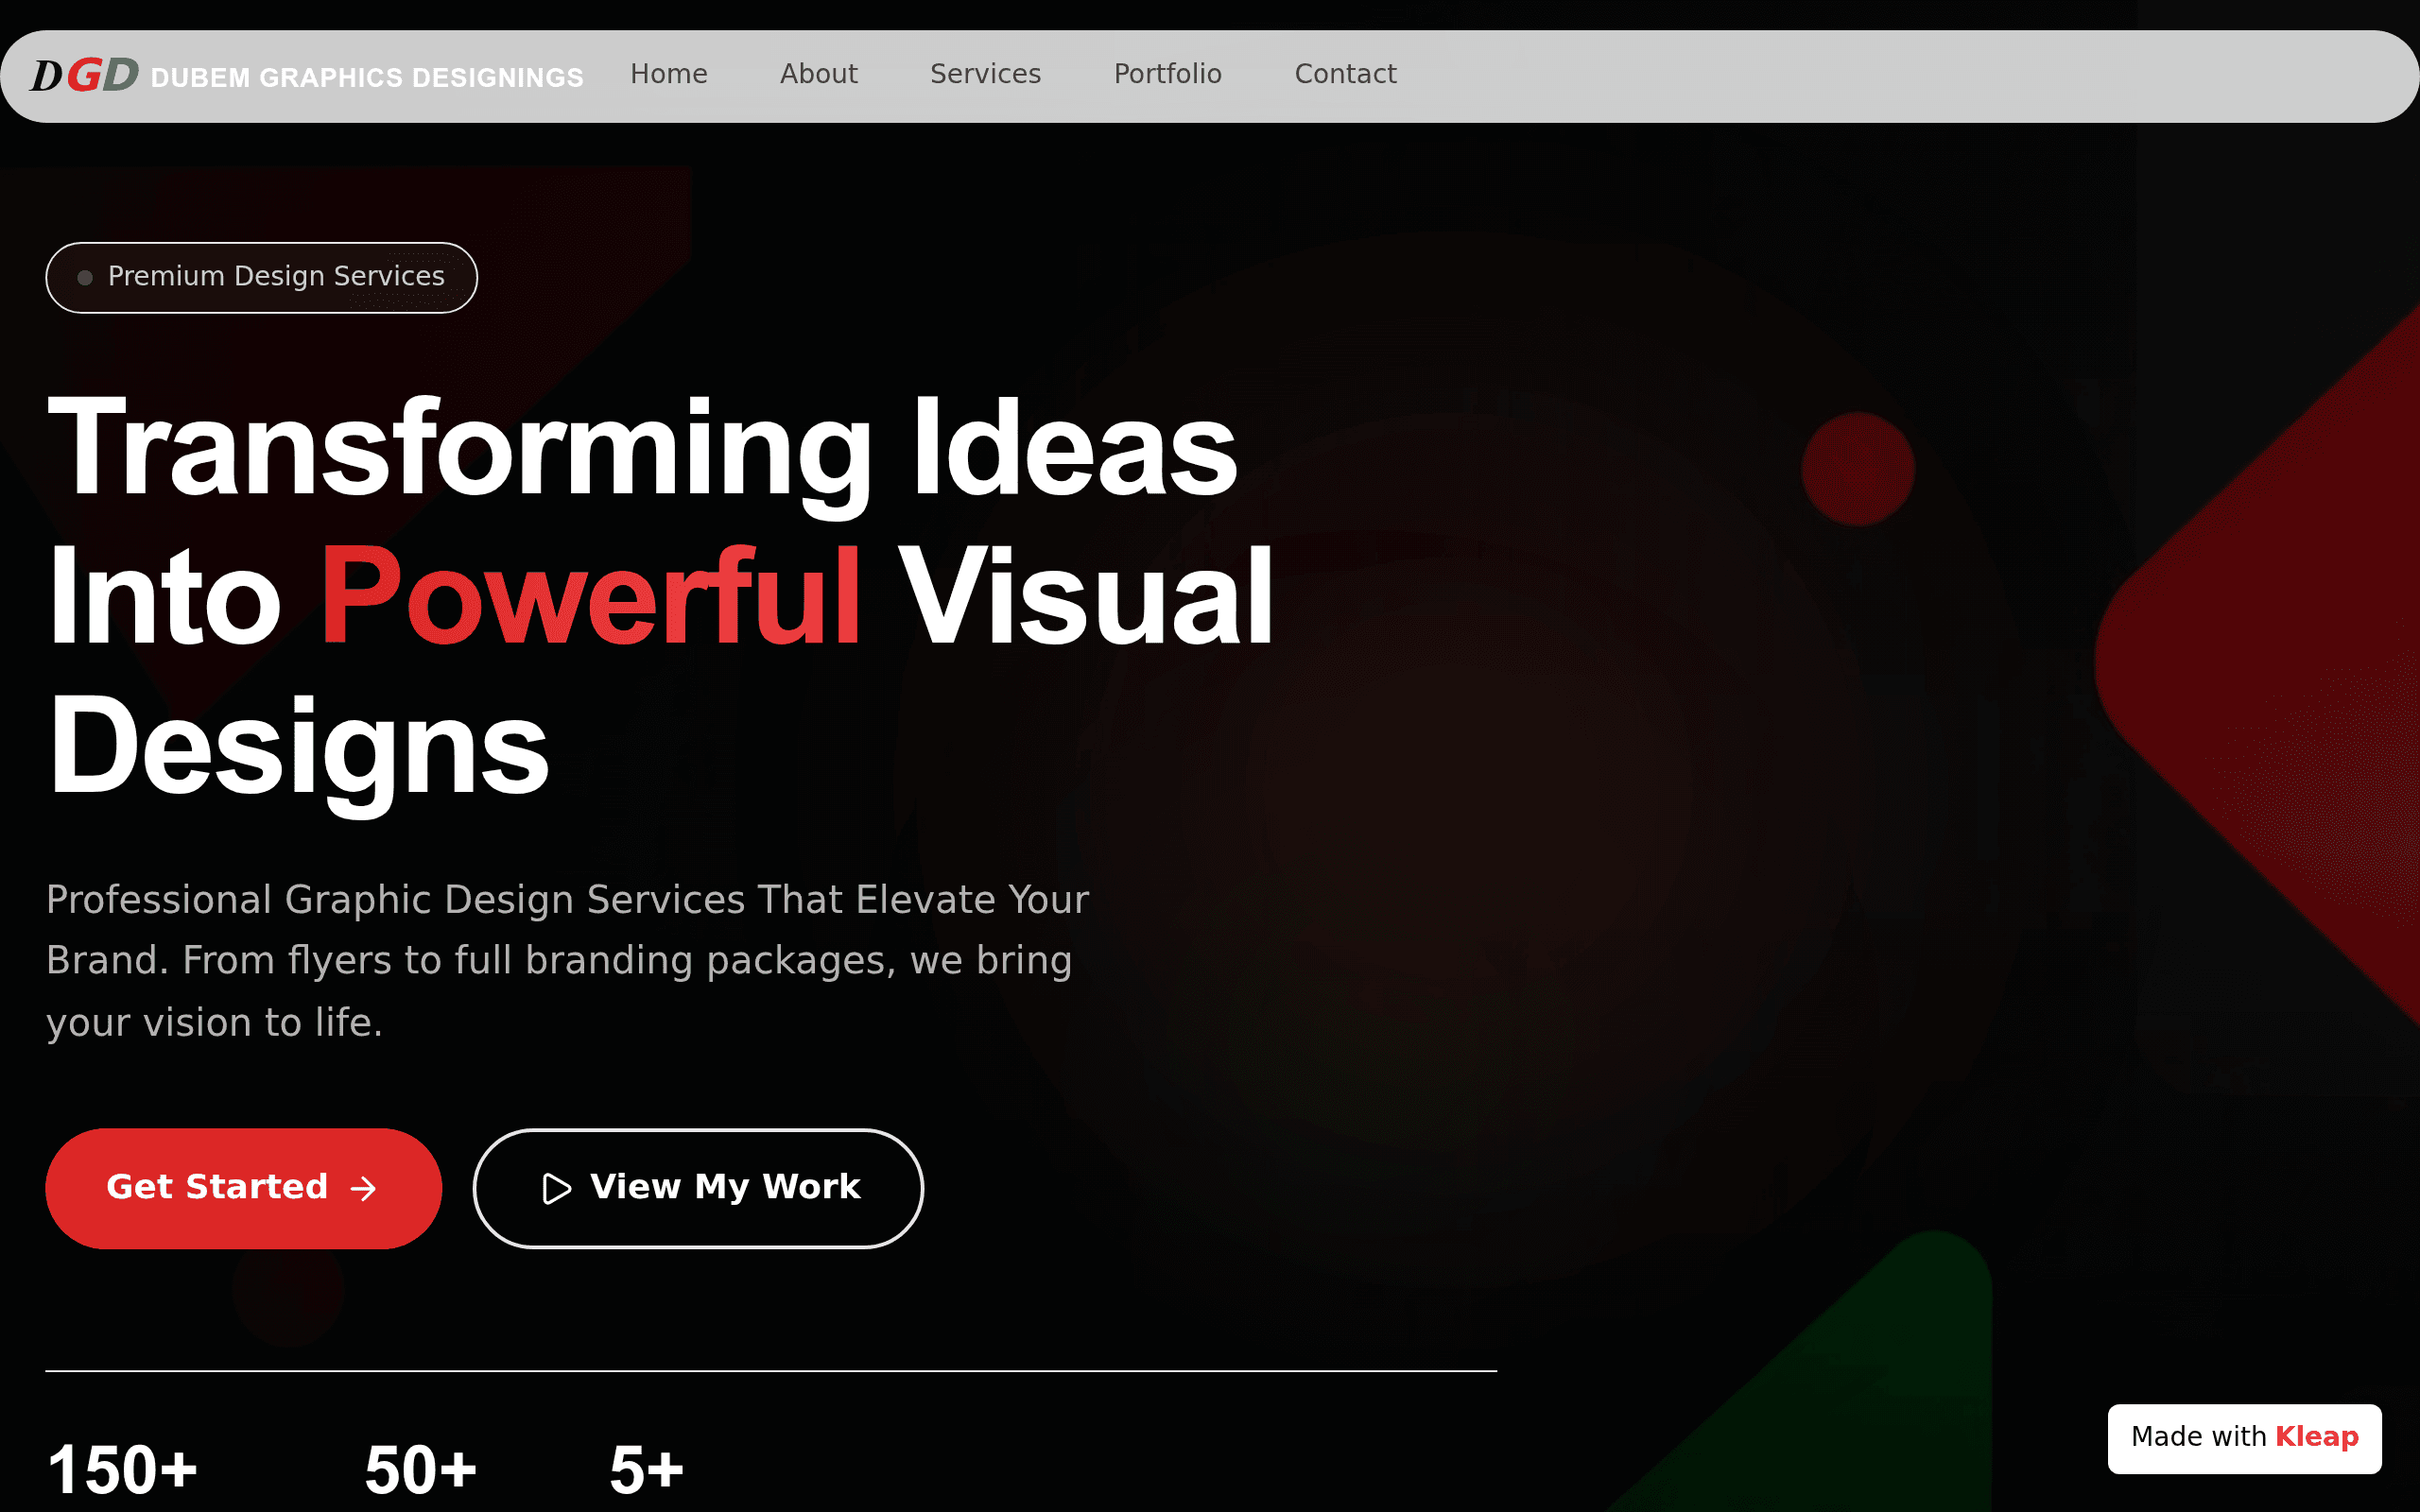Open the Contact nav link
Screen dimensions: 2420x1512
(x=1346, y=74)
